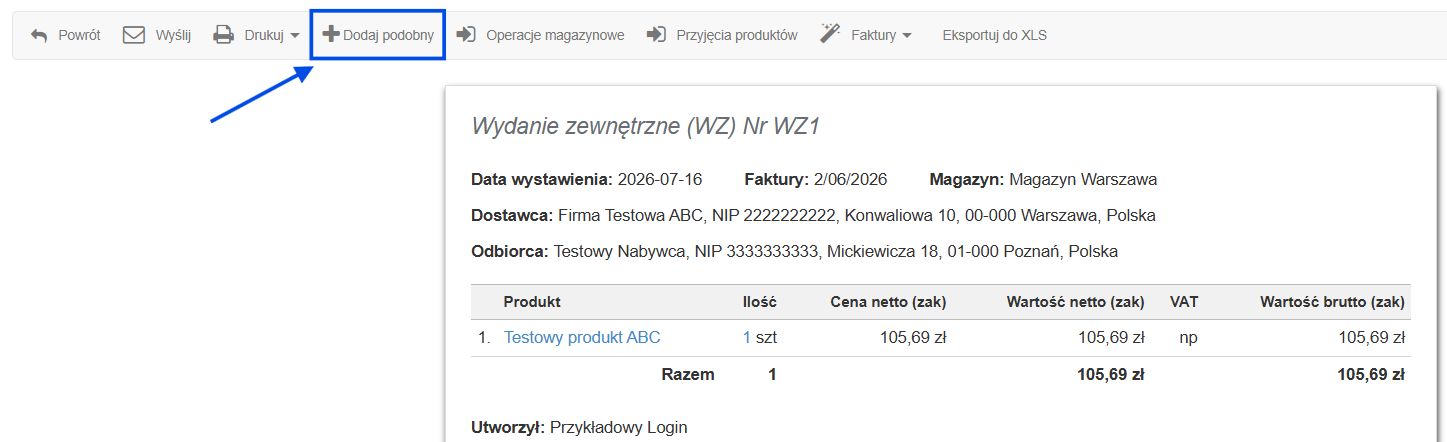Click the sign-in arrow icon of Przyjęcia produktów
This screenshot has height=442, width=1447.
click(x=656, y=35)
